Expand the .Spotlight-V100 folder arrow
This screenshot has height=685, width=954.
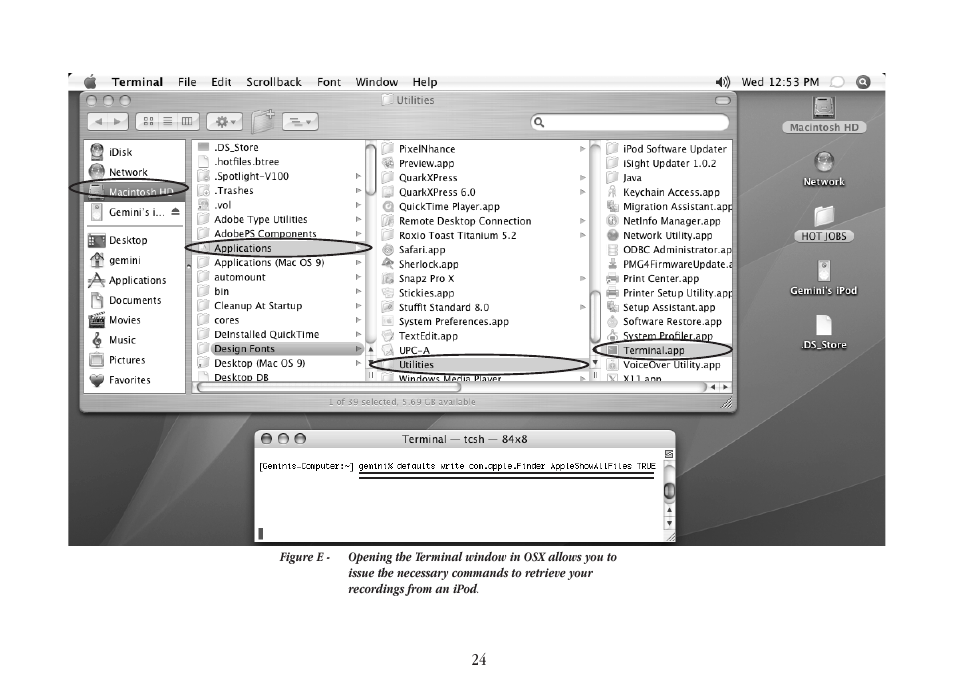point(358,176)
